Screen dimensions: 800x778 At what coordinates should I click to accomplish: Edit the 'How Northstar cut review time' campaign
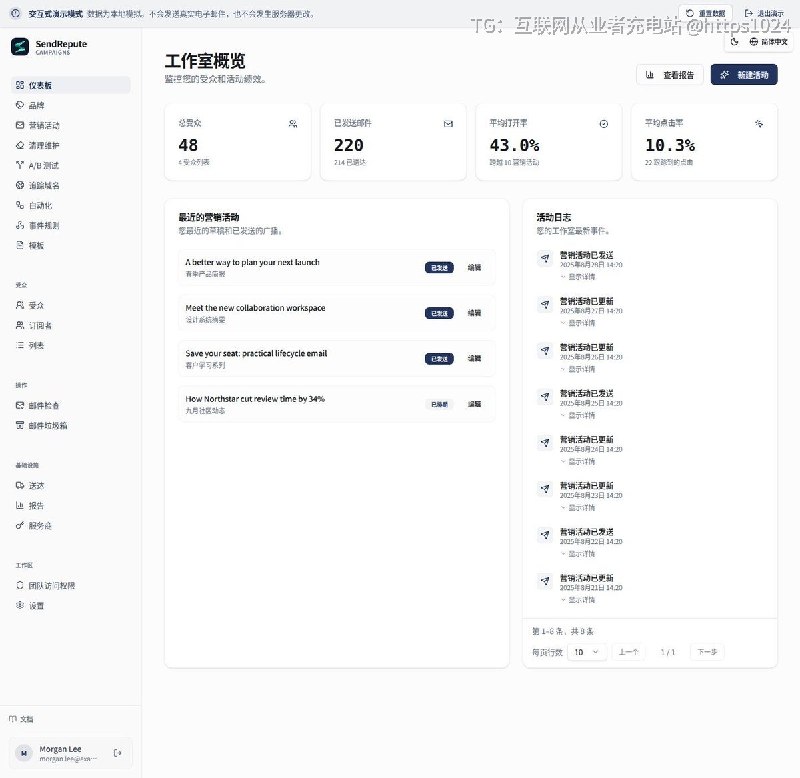click(x=474, y=404)
